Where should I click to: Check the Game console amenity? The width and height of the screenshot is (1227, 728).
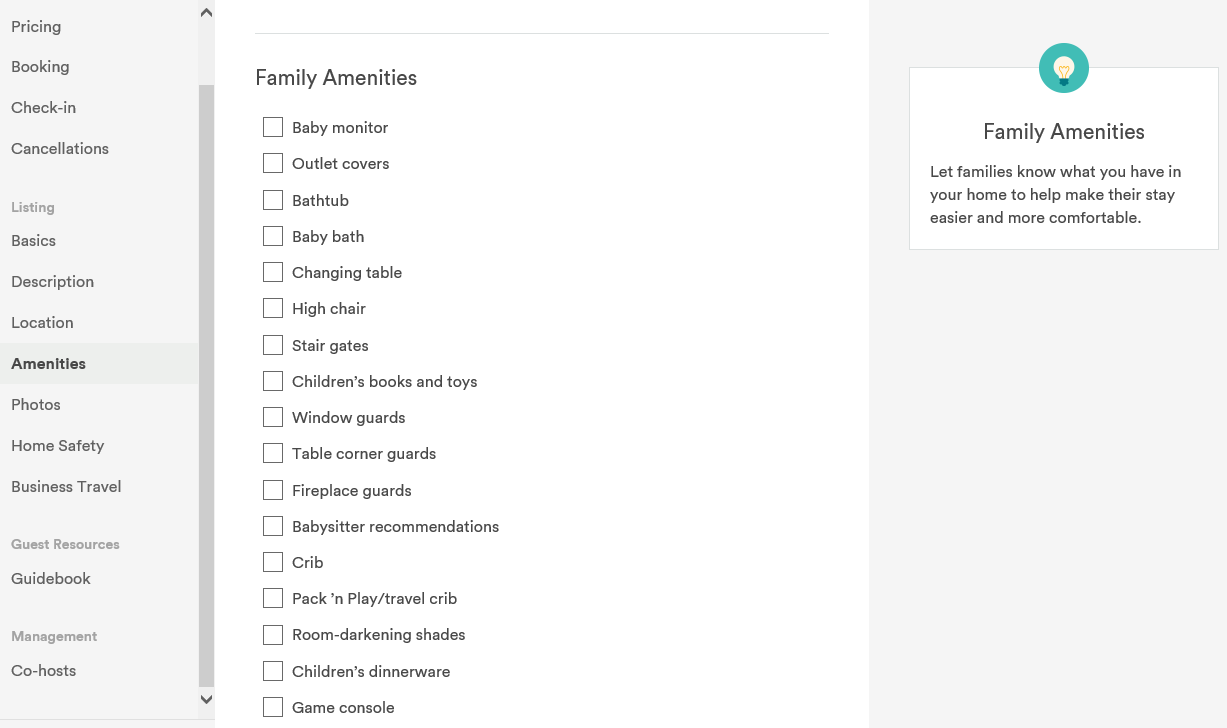click(x=273, y=706)
